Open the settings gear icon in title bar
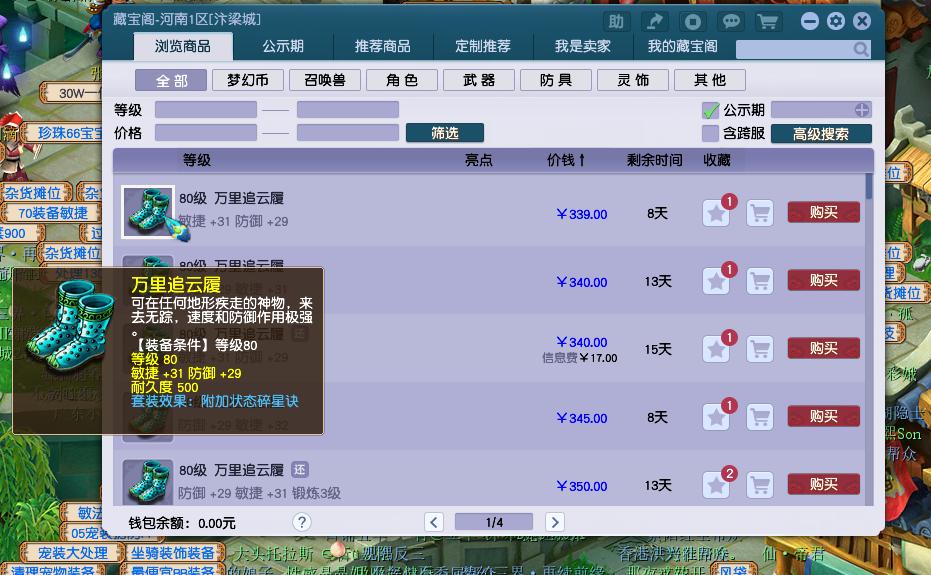The height and width of the screenshot is (575, 931). pyautogui.click(x=836, y=21)
